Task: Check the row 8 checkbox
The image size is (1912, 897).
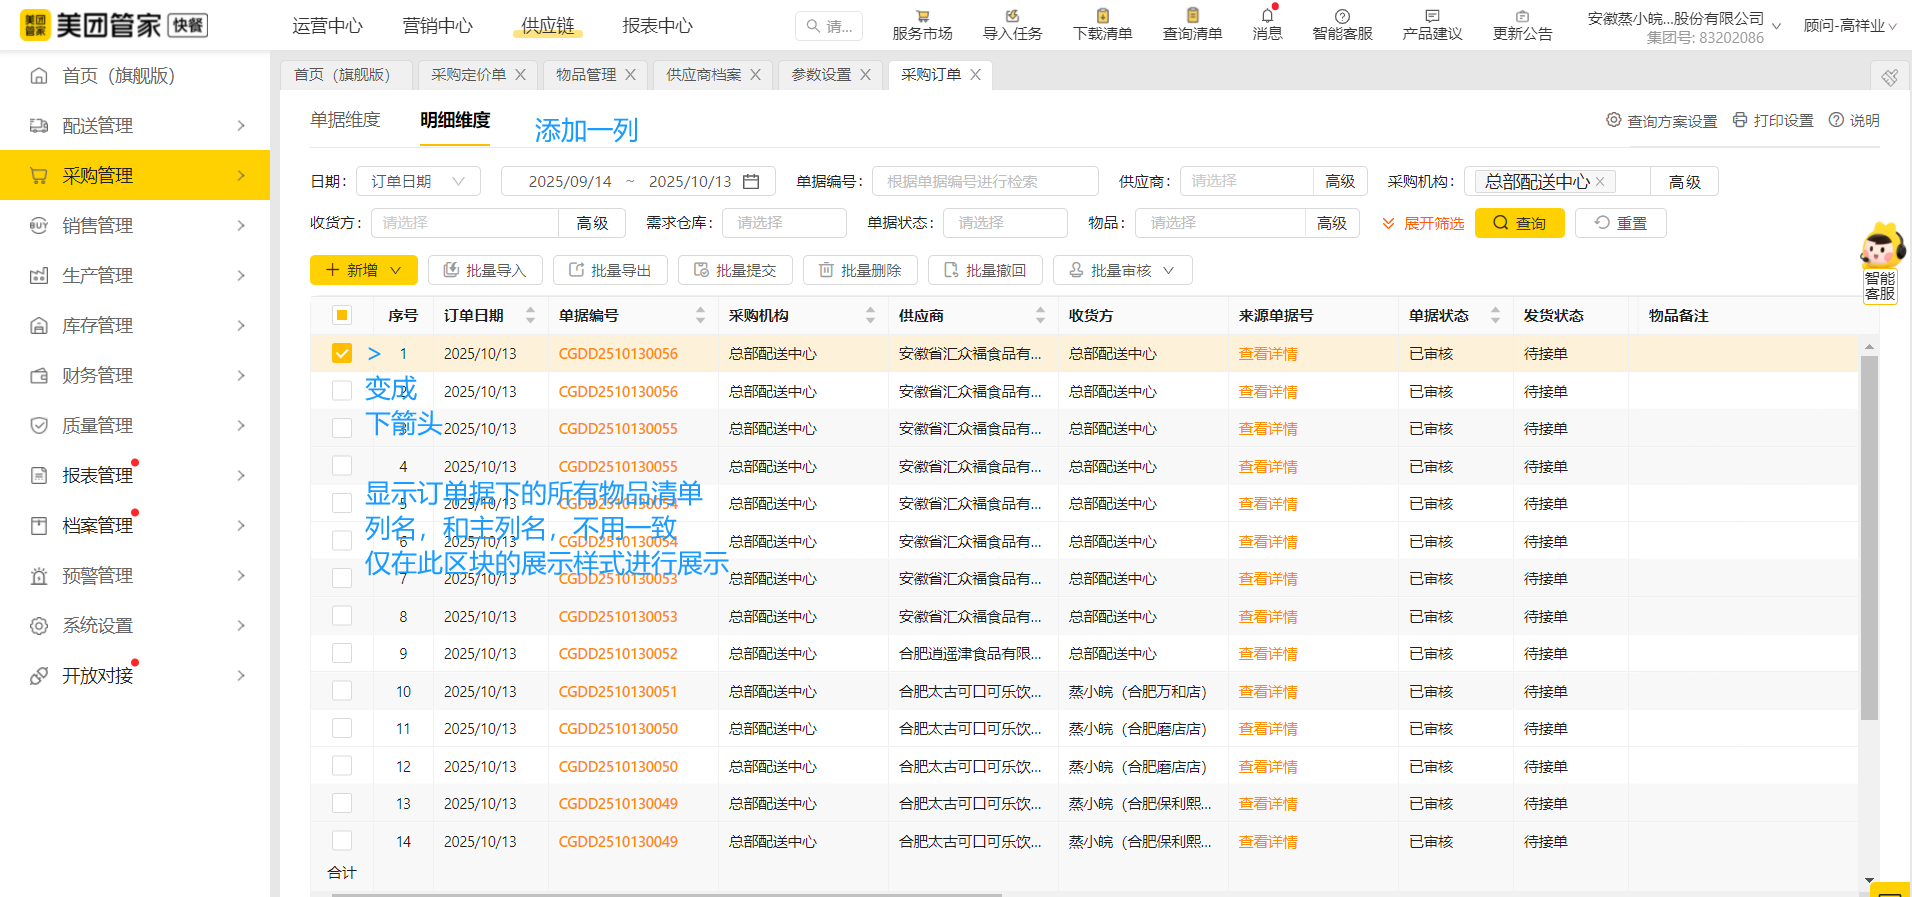Action: (342, 616)
